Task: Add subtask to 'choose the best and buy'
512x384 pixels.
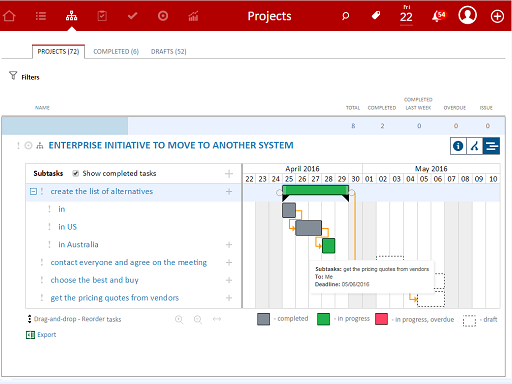Action: (229, 280)
